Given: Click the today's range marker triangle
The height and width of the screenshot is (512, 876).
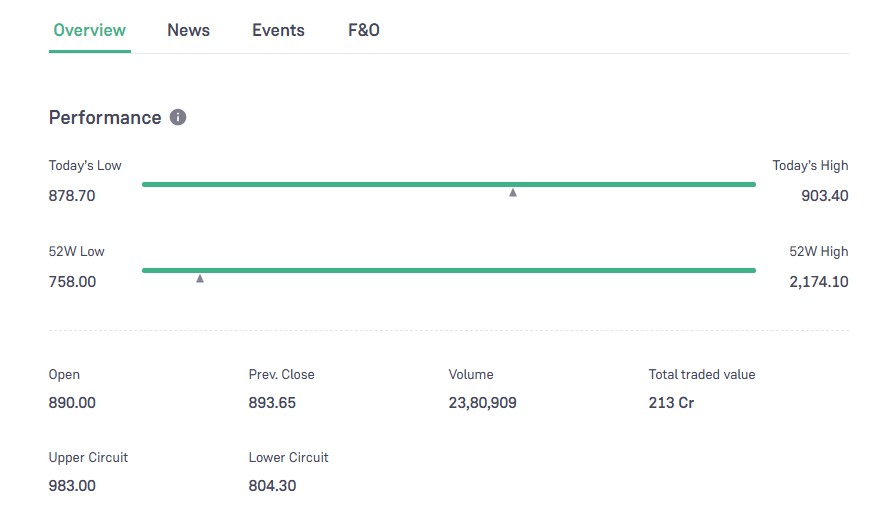Looking at the screenshot, I should point(513,193).
